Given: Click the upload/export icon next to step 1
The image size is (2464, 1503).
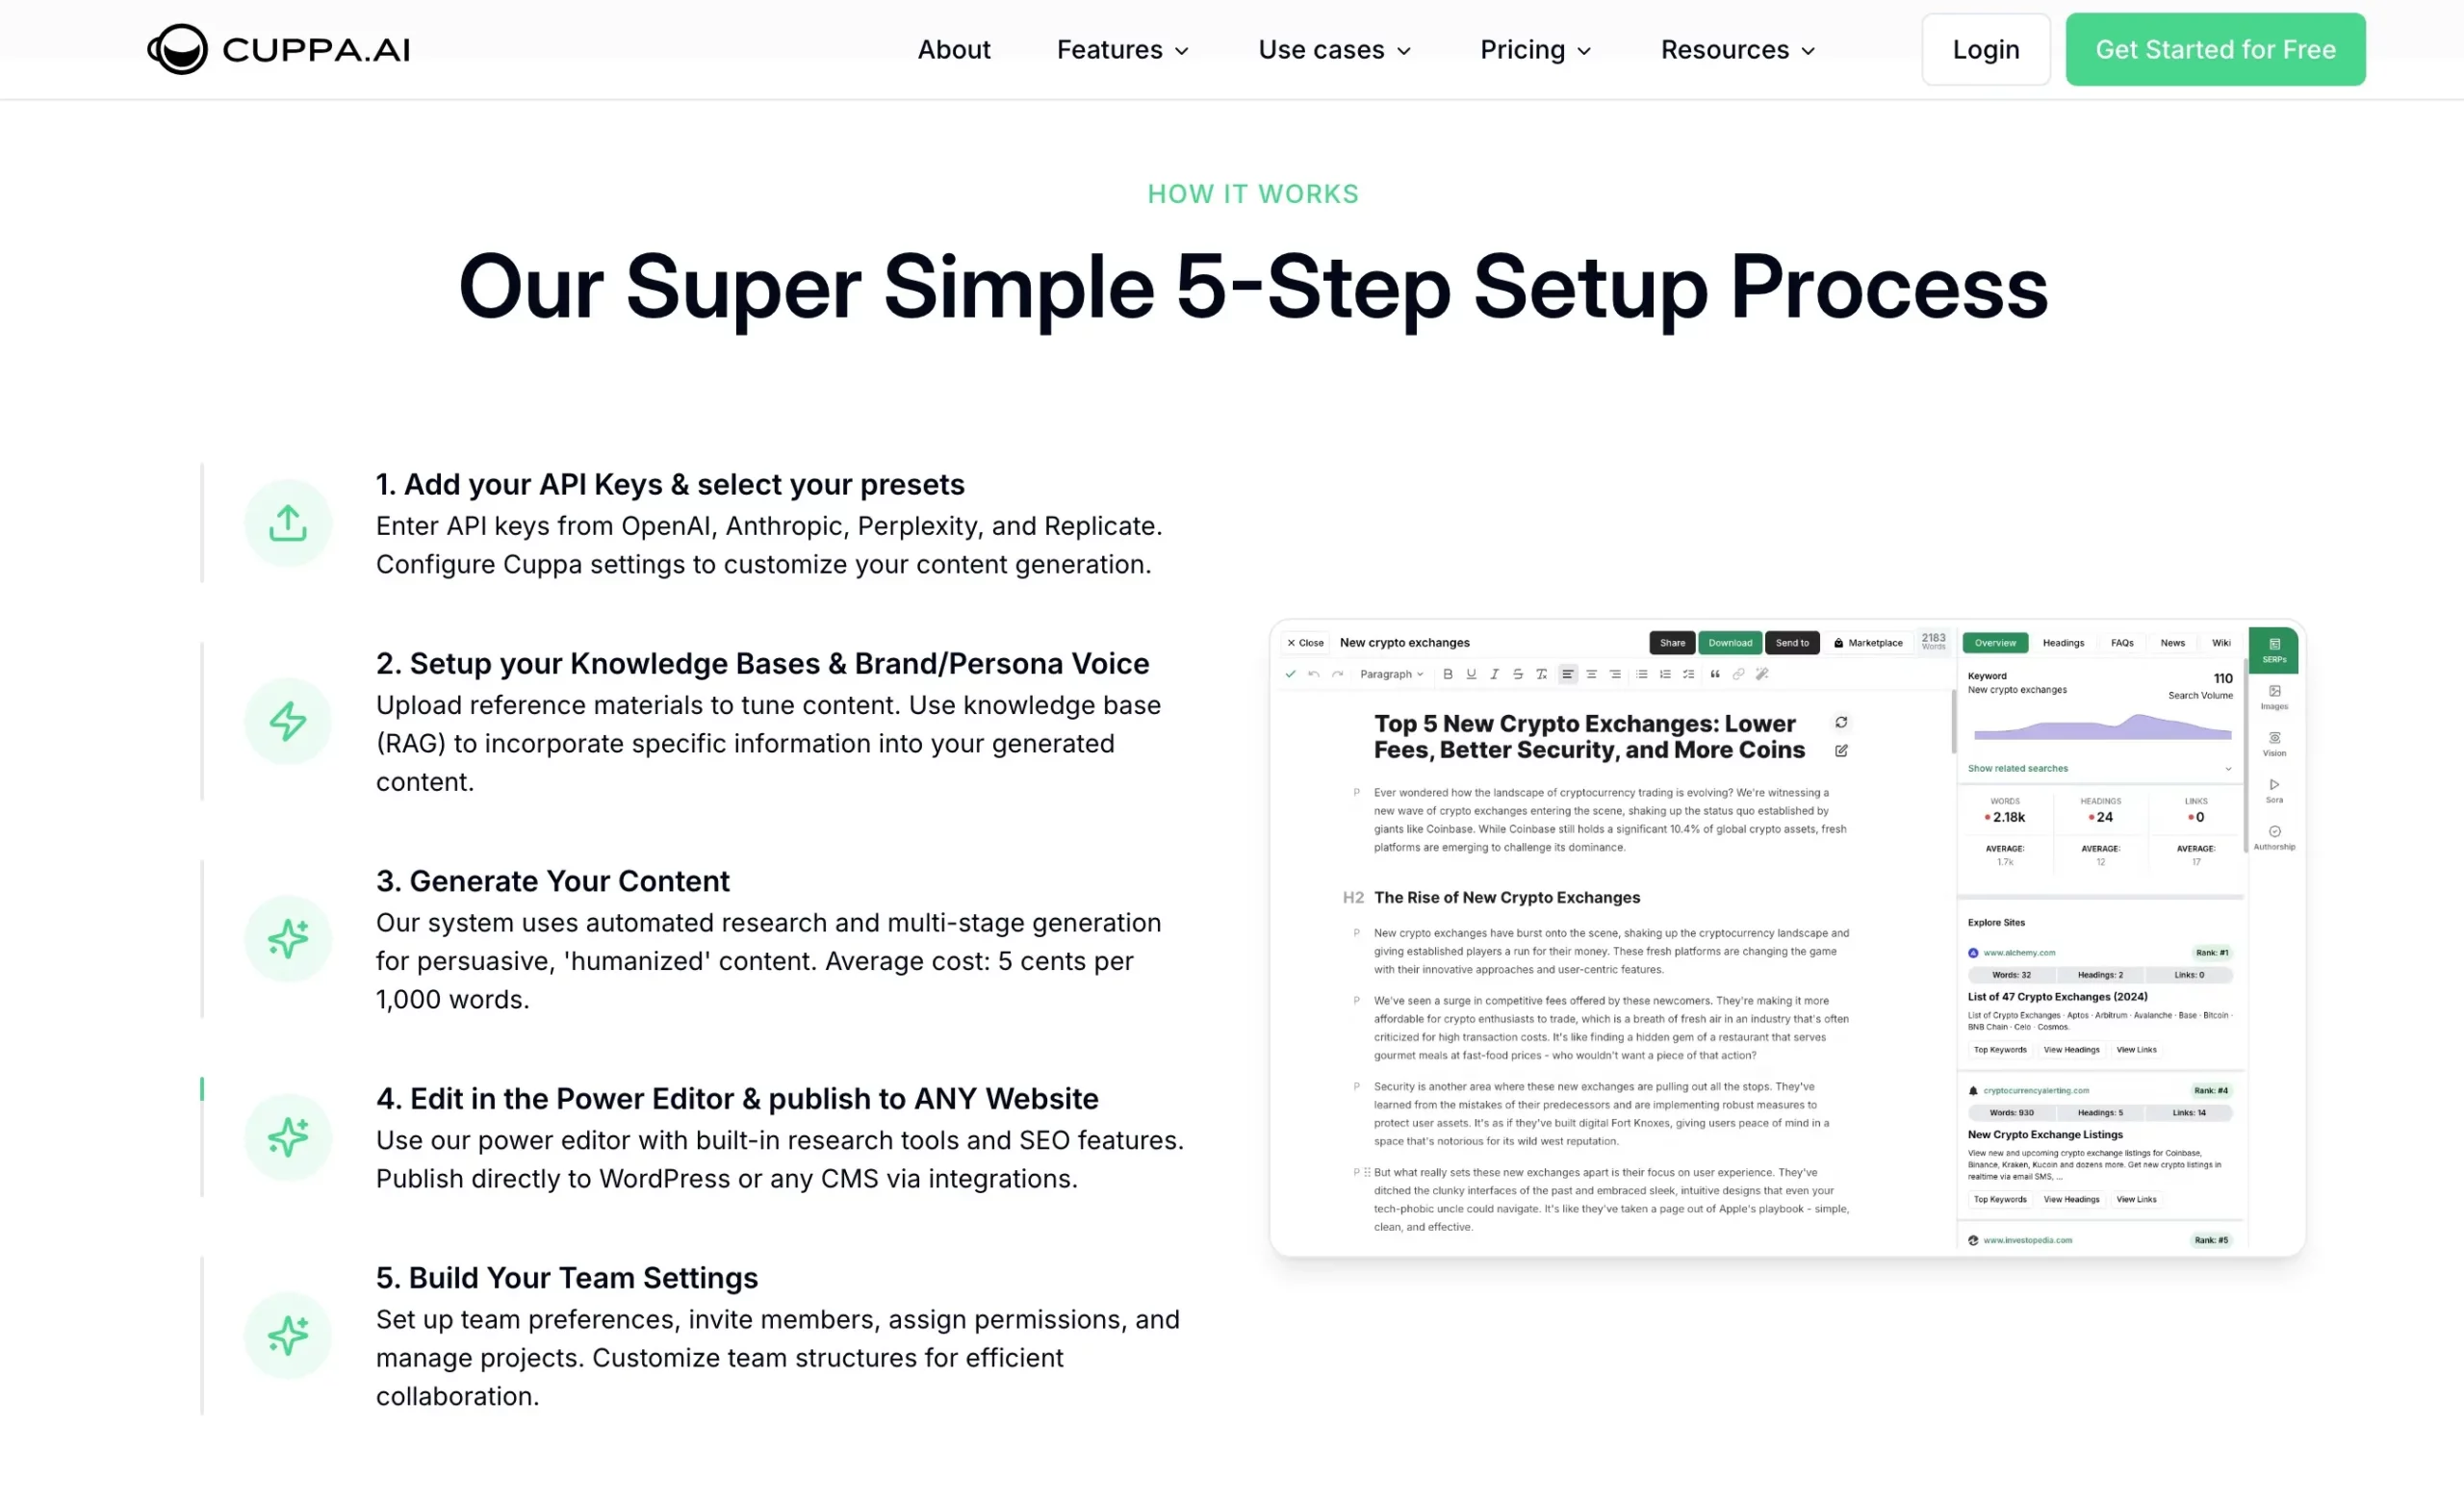Looking at the screenshot, I should pos(289,522).
